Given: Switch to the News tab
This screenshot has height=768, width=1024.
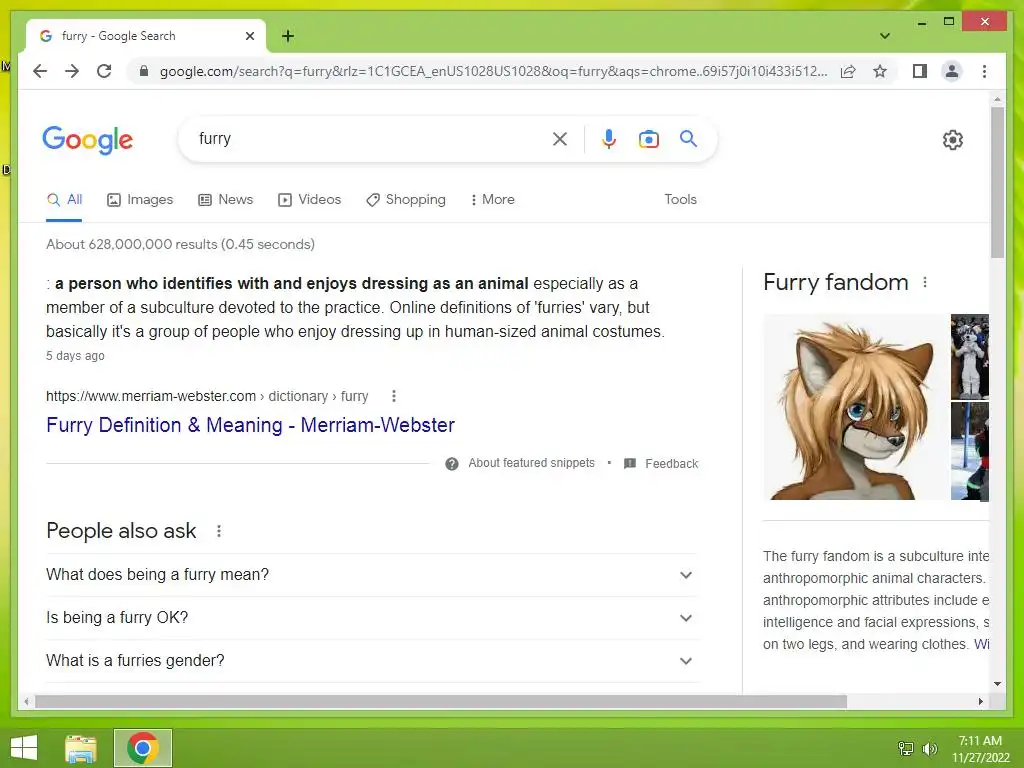Looking at the screenshot, I should point(225,200).
